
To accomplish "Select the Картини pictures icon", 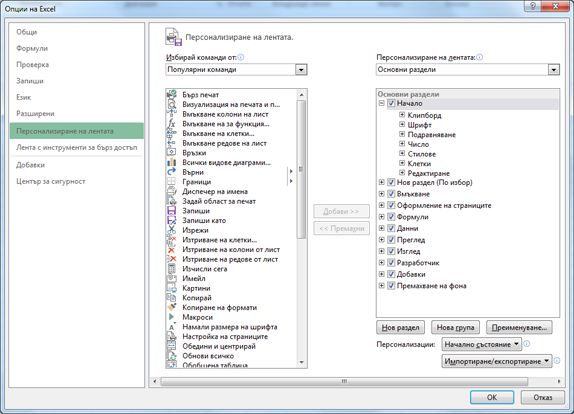I will pyautogui.click(x=171, y=288).
